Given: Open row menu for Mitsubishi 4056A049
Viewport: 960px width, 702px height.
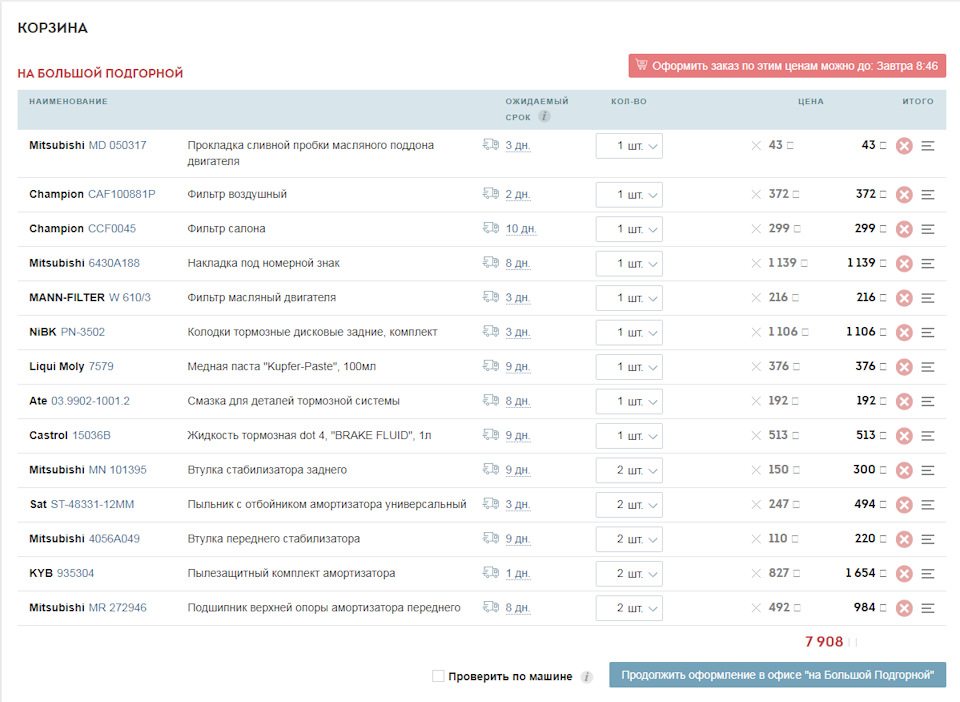Looking at the screenshot, I should [x=928, y=539].
